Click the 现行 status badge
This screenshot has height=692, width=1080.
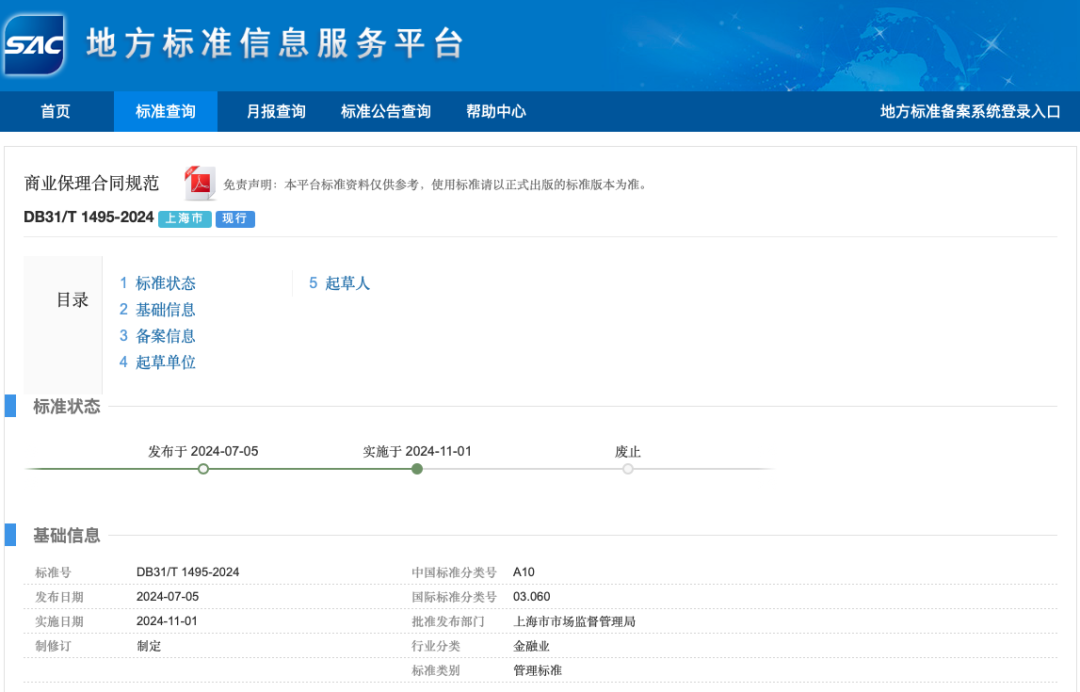pos(235,219)
